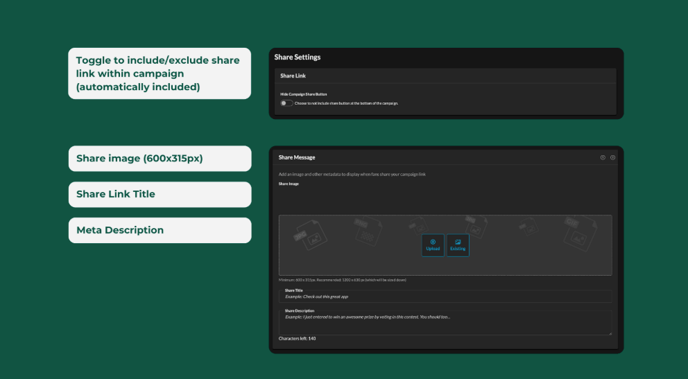Click the Share Link section header
This screenshot has width=688, height=379.
point(445,76)
